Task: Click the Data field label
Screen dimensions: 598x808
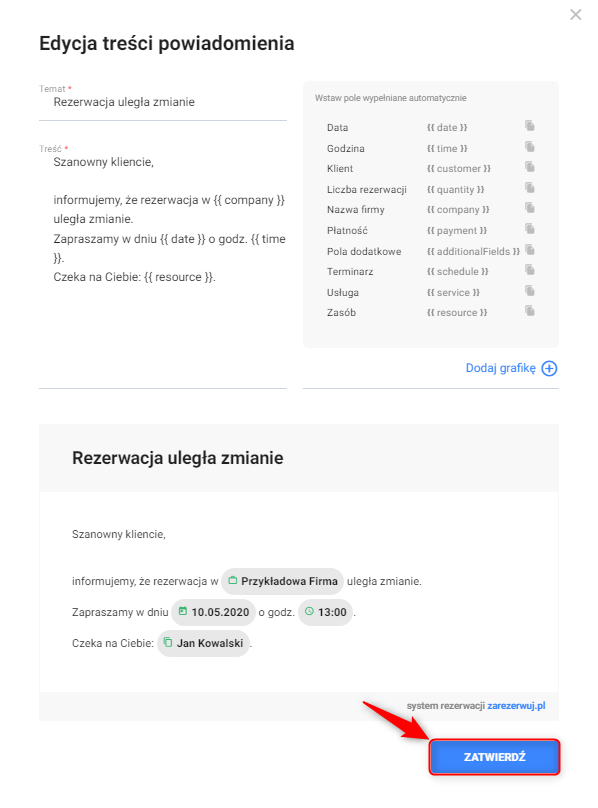Action: [x=337, y=128]
